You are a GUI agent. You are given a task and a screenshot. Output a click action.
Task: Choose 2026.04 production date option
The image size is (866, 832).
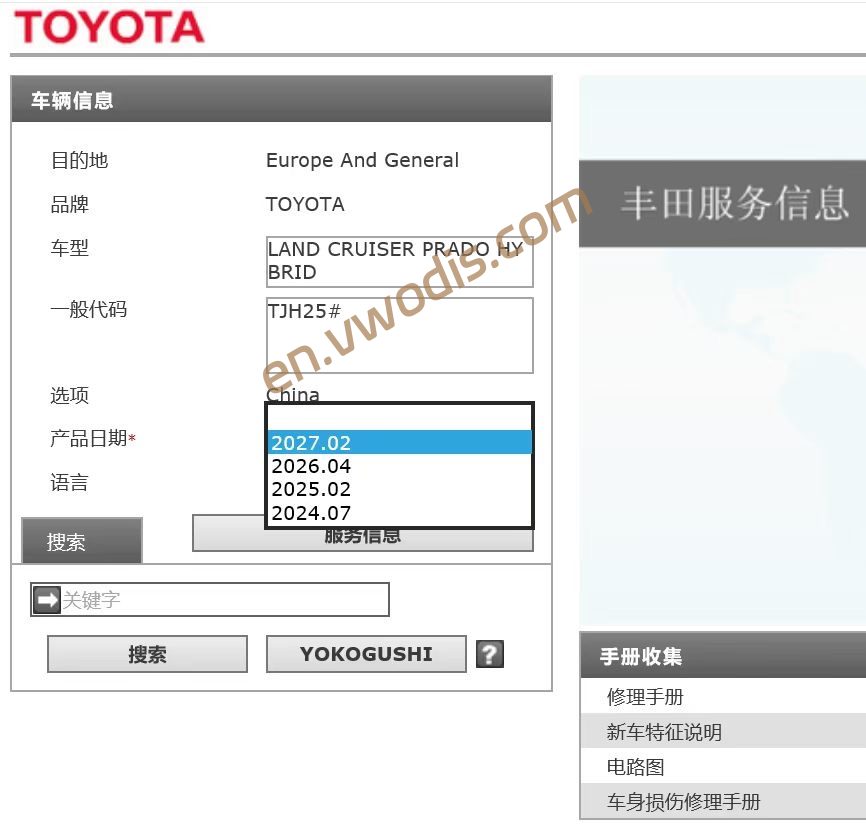tap(400, 466)
